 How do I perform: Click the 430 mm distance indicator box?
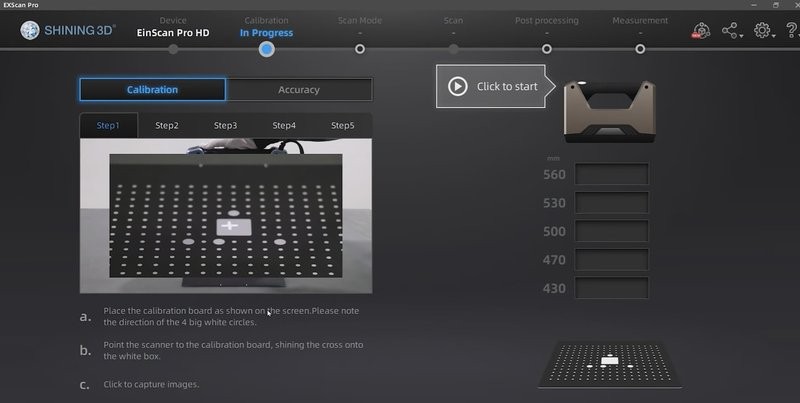[x=611, y=288]
